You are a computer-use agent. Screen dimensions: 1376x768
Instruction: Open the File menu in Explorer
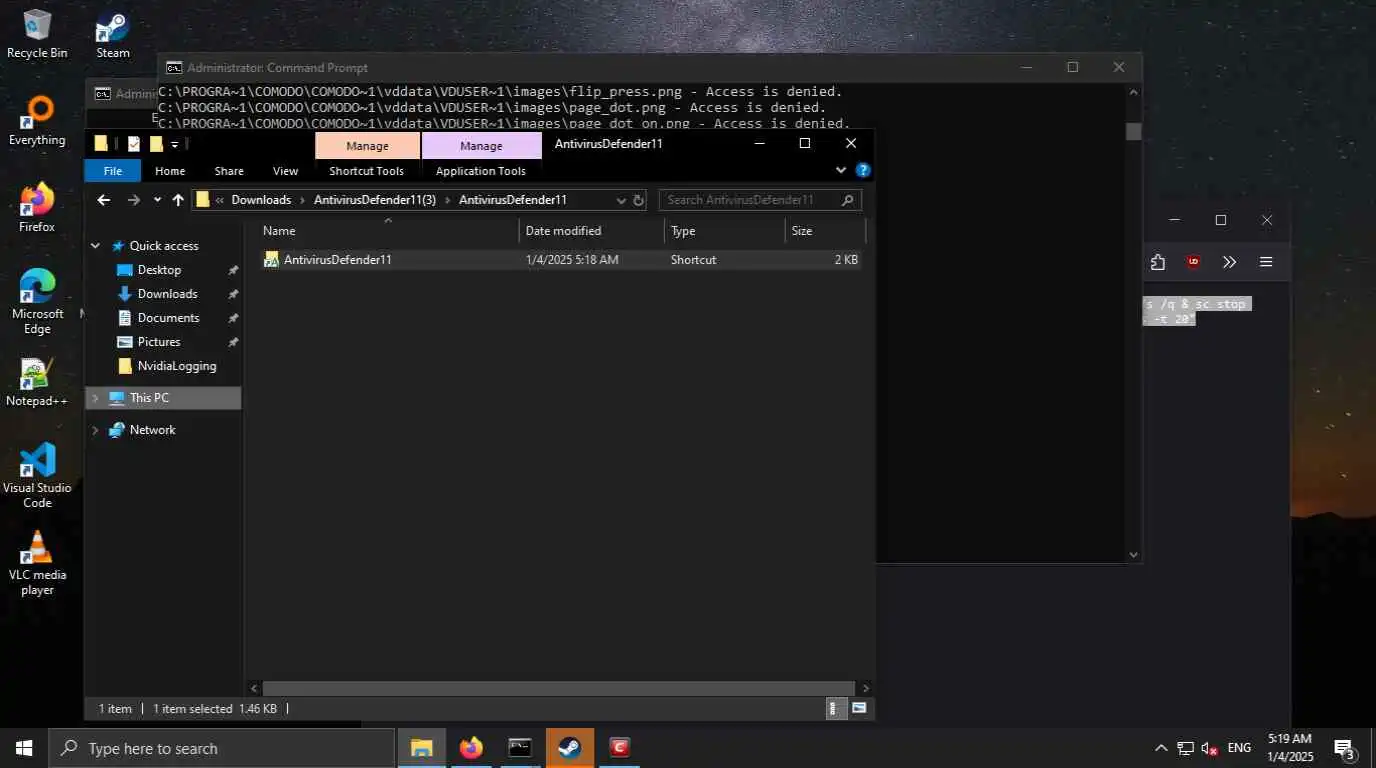pyautogui.click(x=113, y=171)
